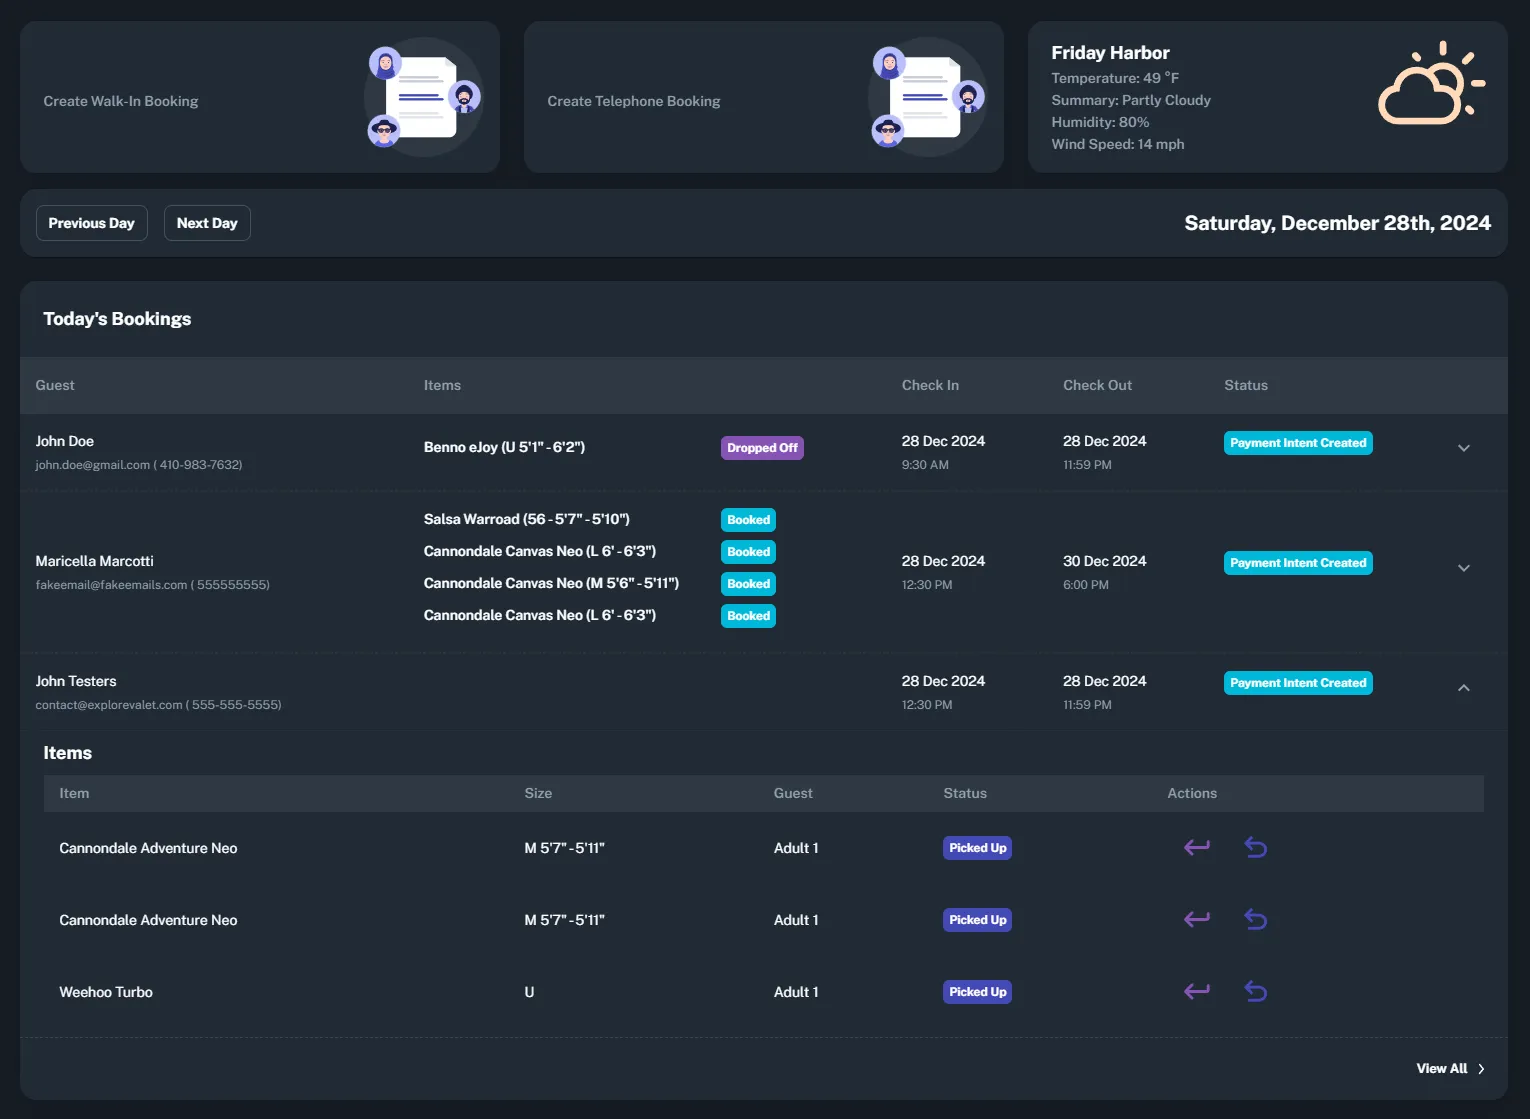Click the partly cloudy weather icon

1430,85
